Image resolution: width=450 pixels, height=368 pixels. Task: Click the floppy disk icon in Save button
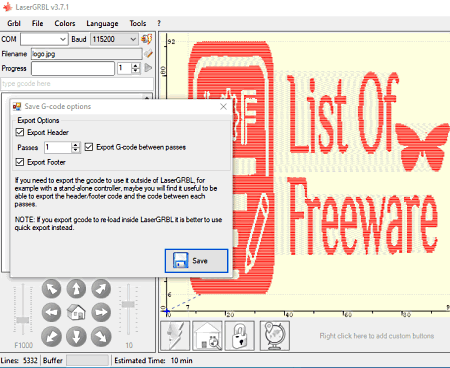click(x=180, y=261)
